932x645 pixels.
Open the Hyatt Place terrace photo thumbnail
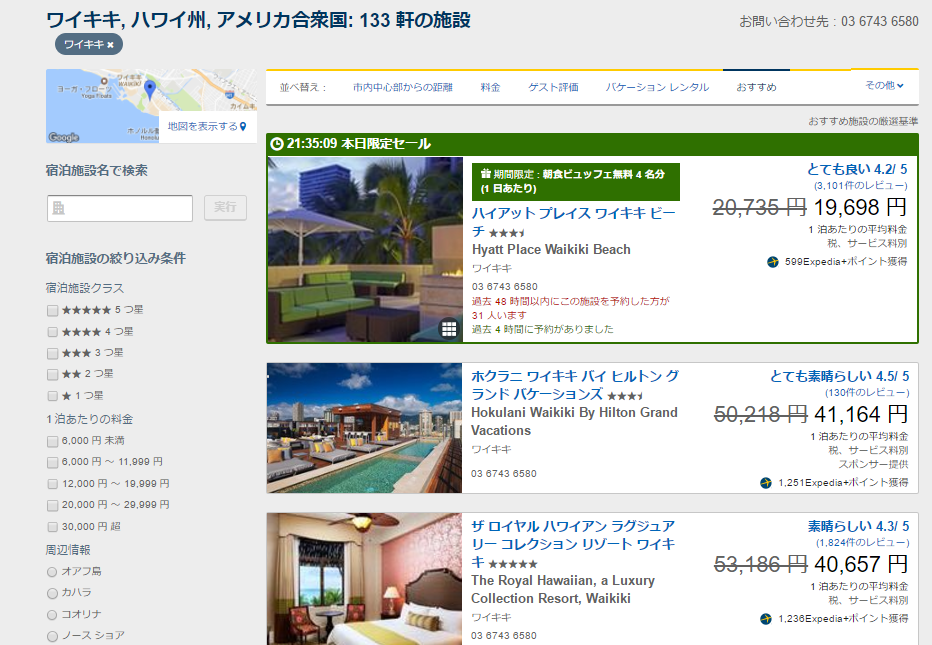coord(365,250)
